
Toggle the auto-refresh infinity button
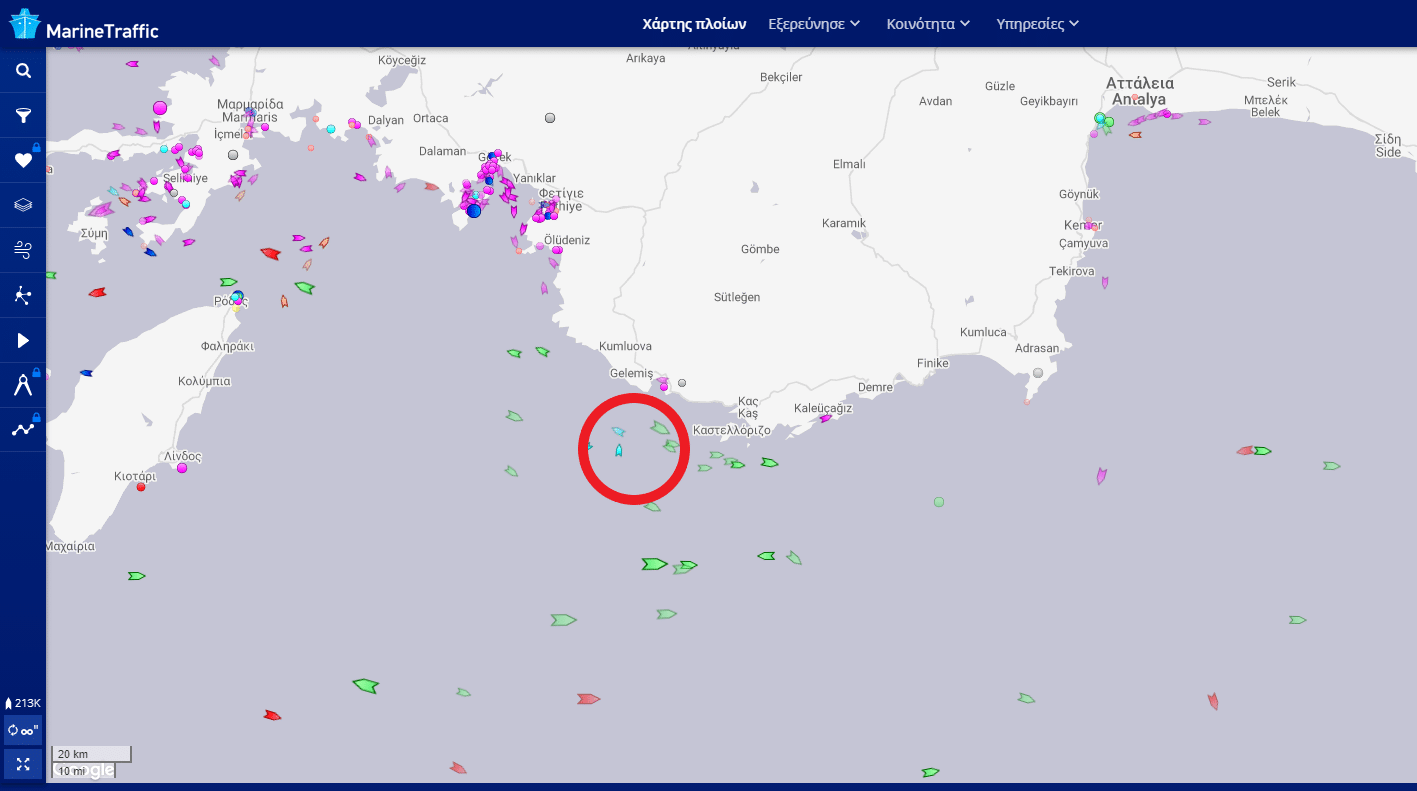click(23, 730)
